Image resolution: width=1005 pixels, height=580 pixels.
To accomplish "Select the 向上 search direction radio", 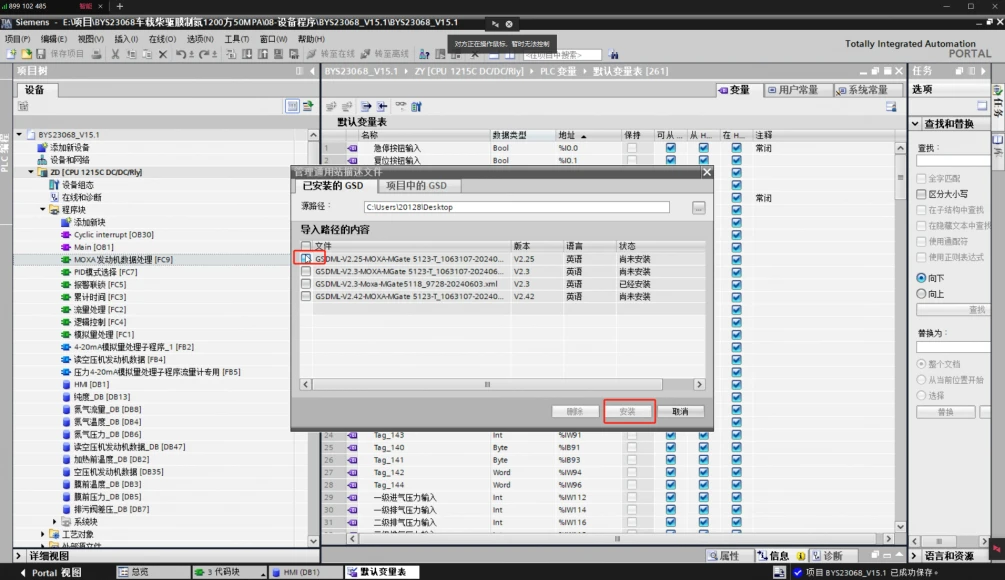I will click(x=921, y=294).
